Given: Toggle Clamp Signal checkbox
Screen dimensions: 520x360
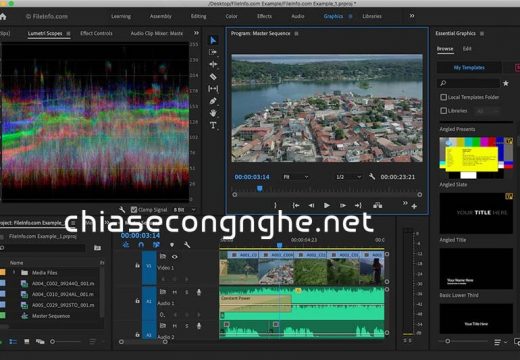Looking at the screenshot, I should point(134,210).
